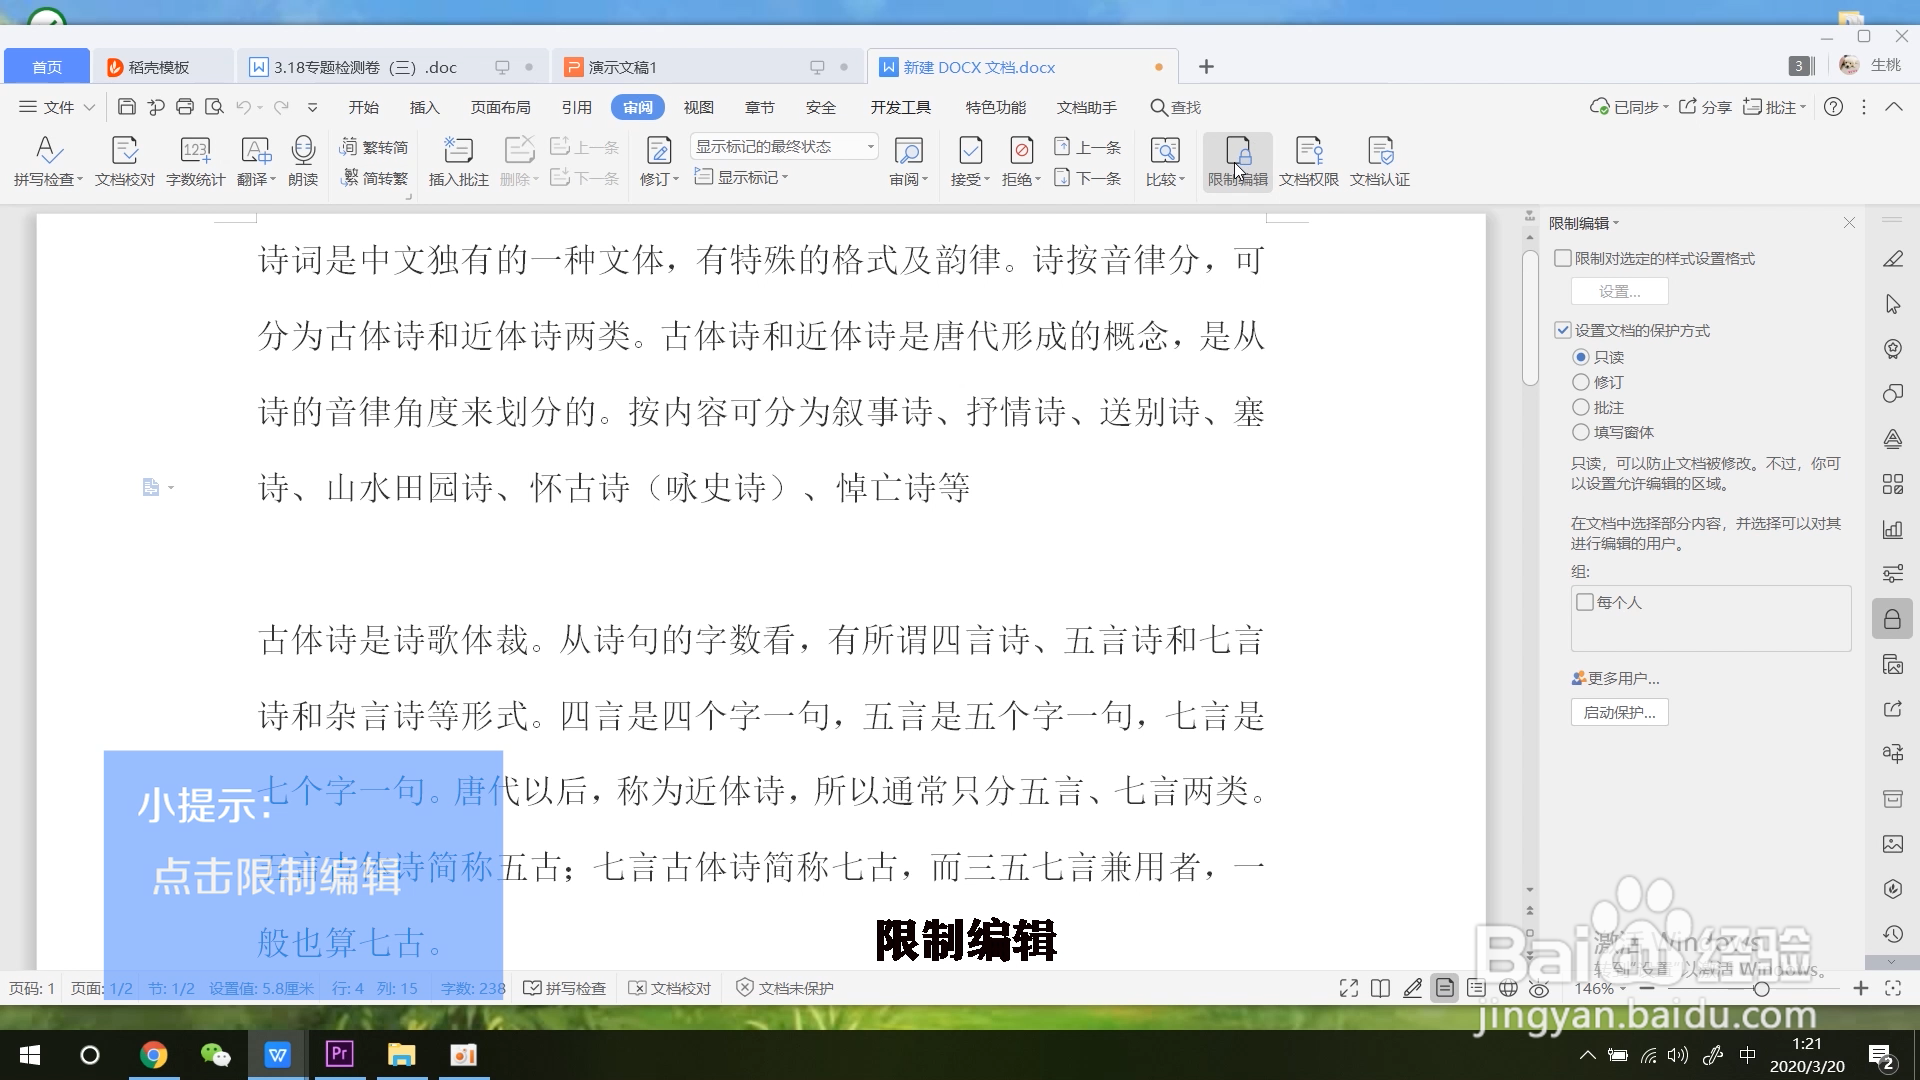Select the 只读 radio option

(x=1581, y=357)
